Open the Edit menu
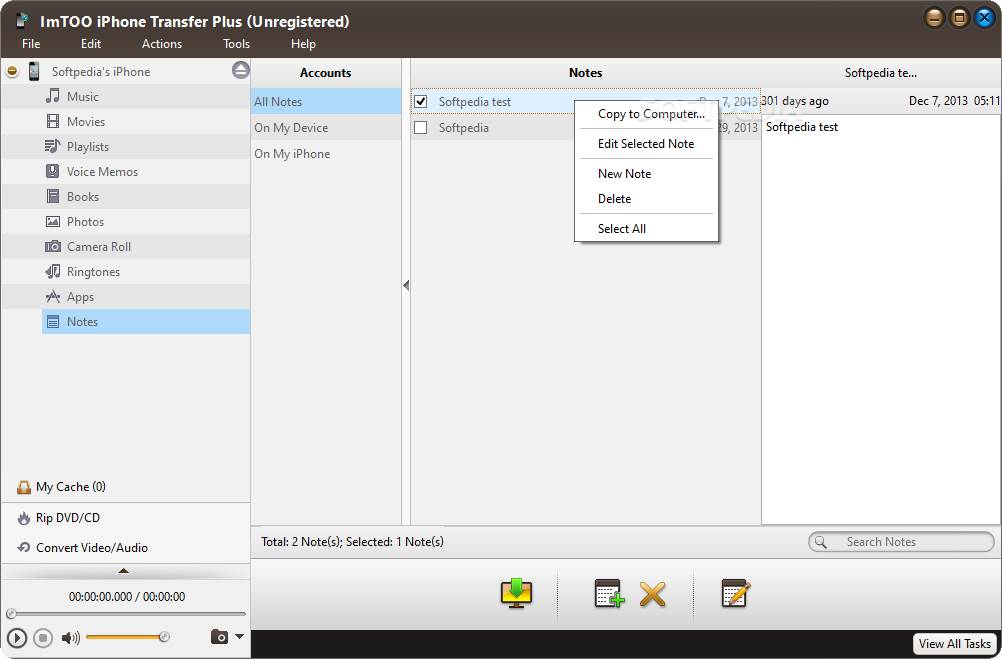 (91, 43)
